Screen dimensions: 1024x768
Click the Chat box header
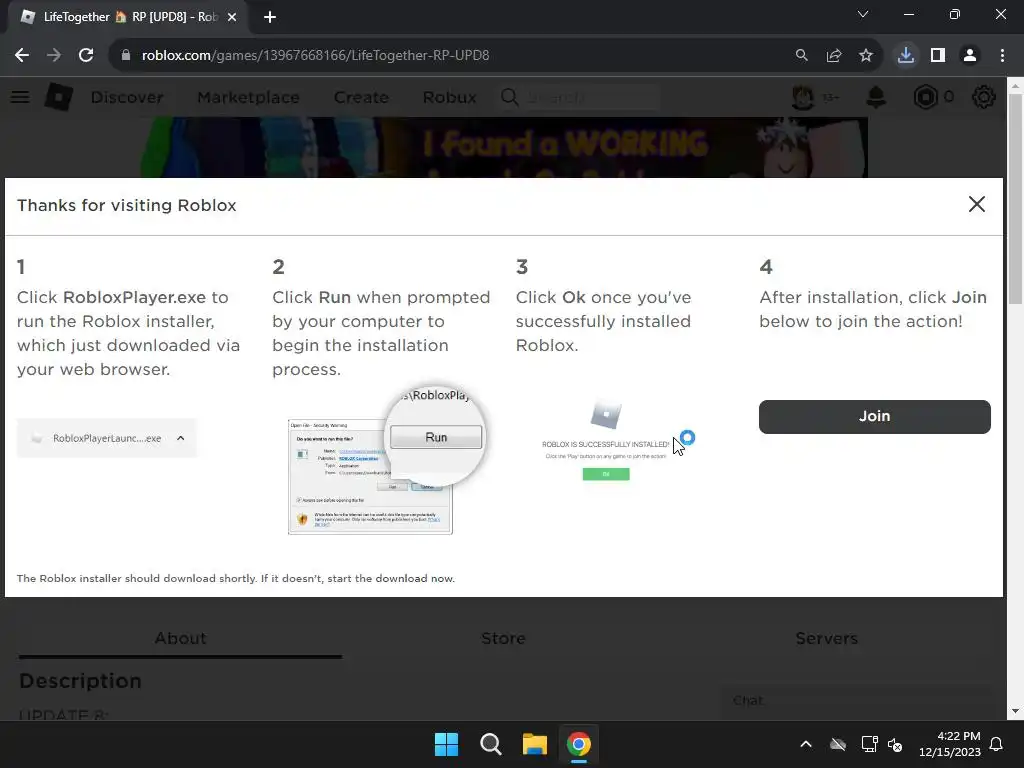point(857,701)
